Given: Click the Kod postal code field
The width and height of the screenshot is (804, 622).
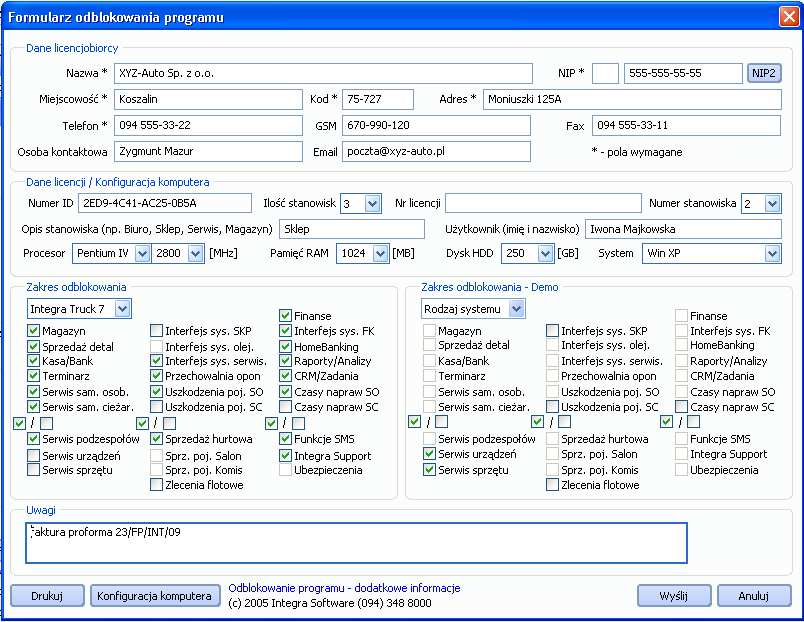Looking at the screenshot, I should coord(377,99).
